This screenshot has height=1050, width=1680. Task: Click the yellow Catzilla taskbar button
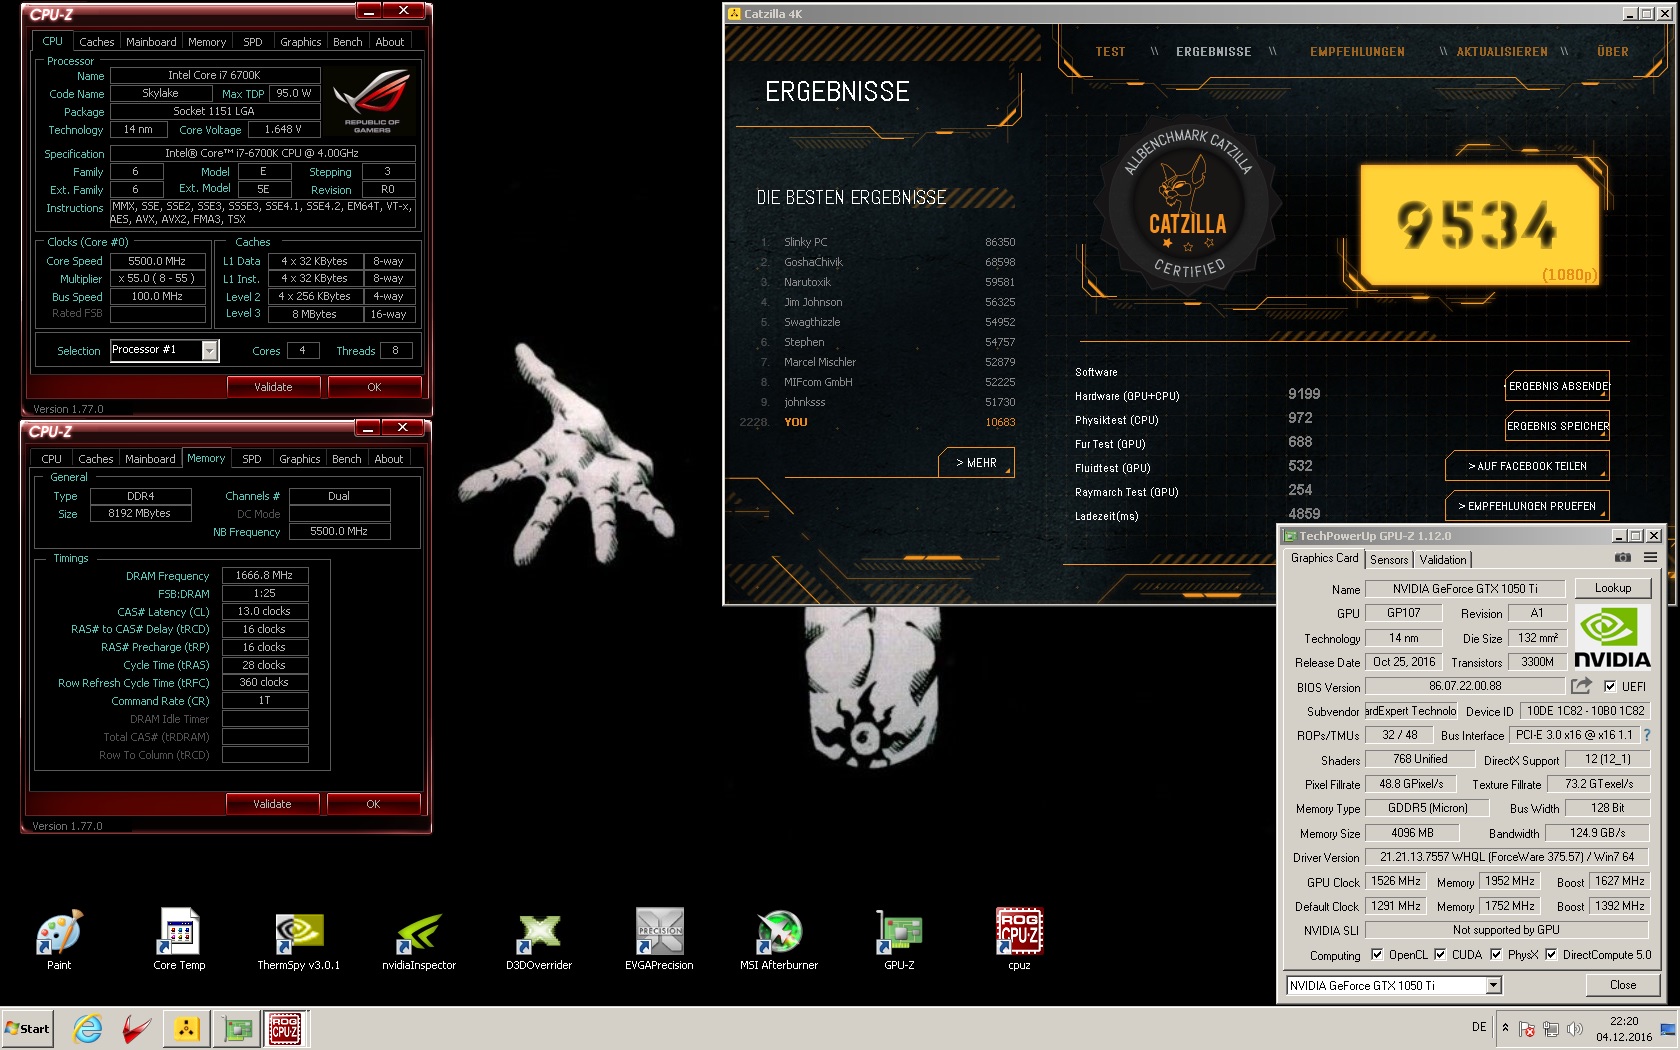(187, 1029)
